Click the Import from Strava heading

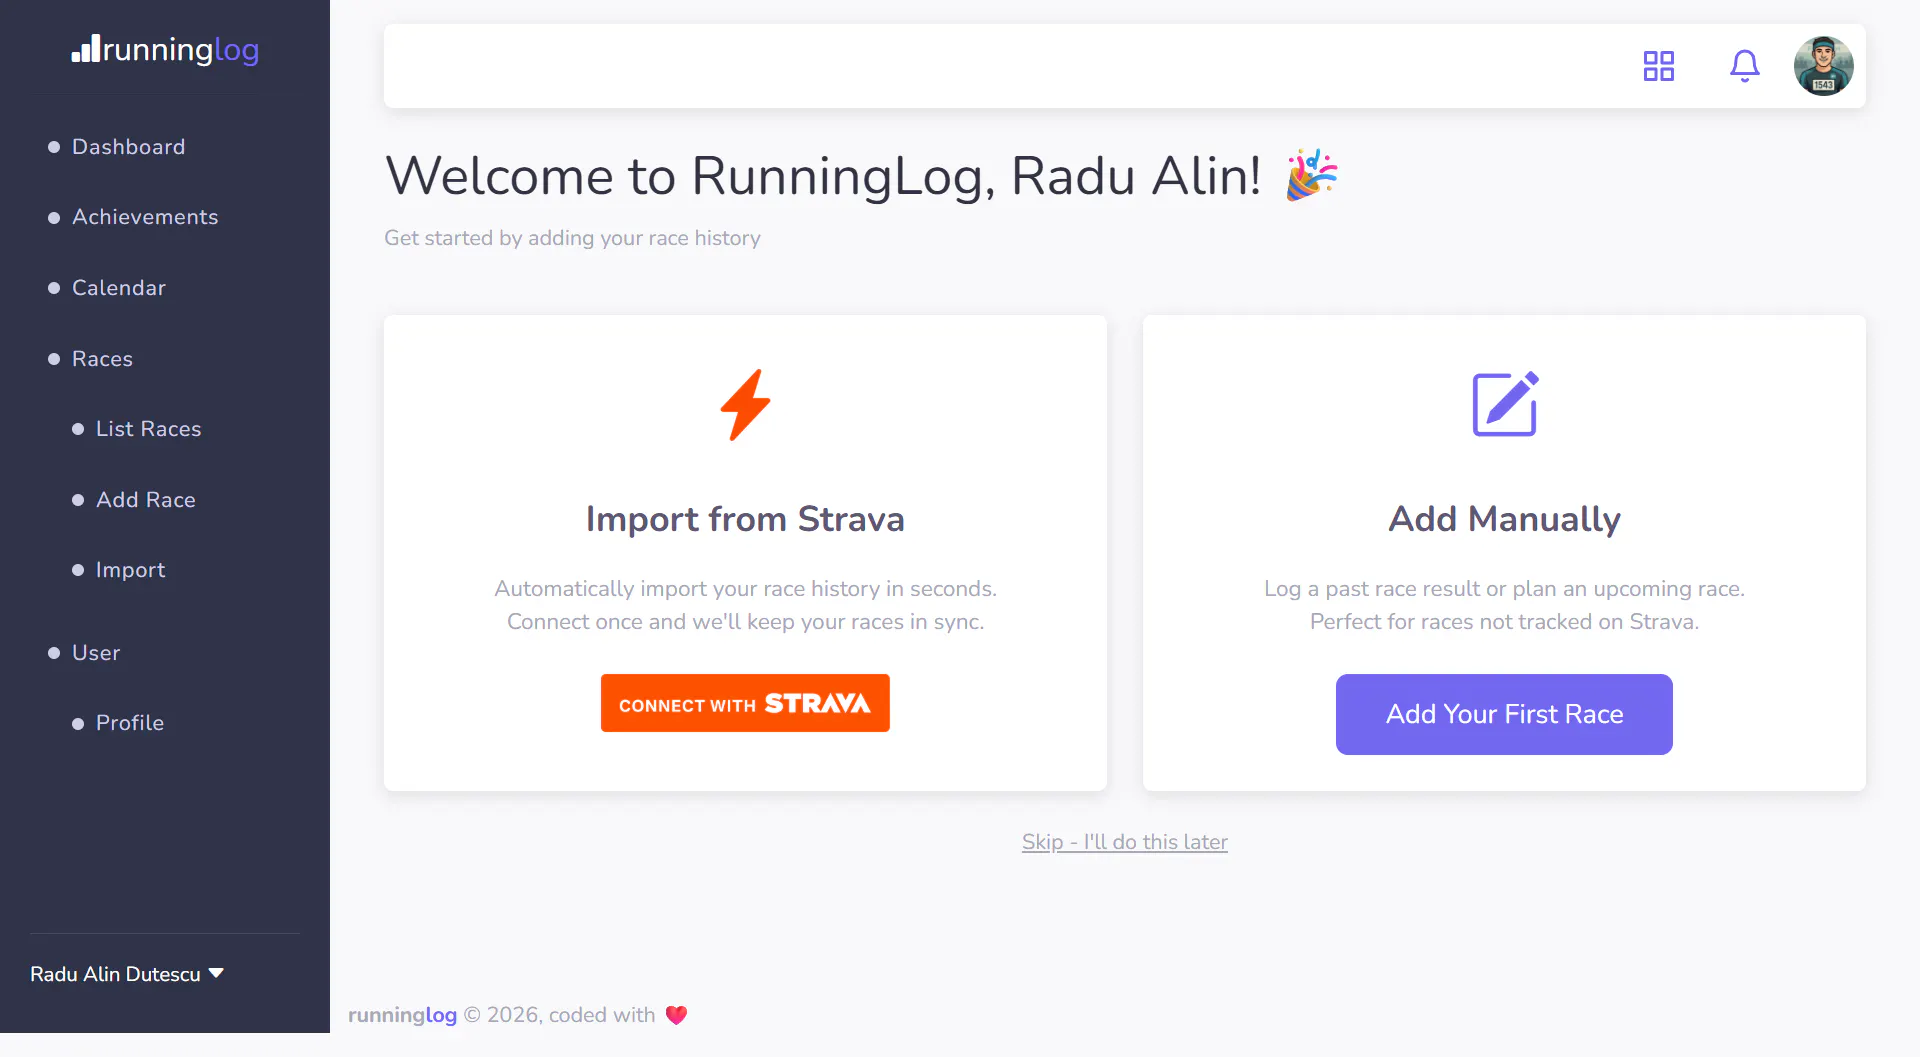[745, 519]
